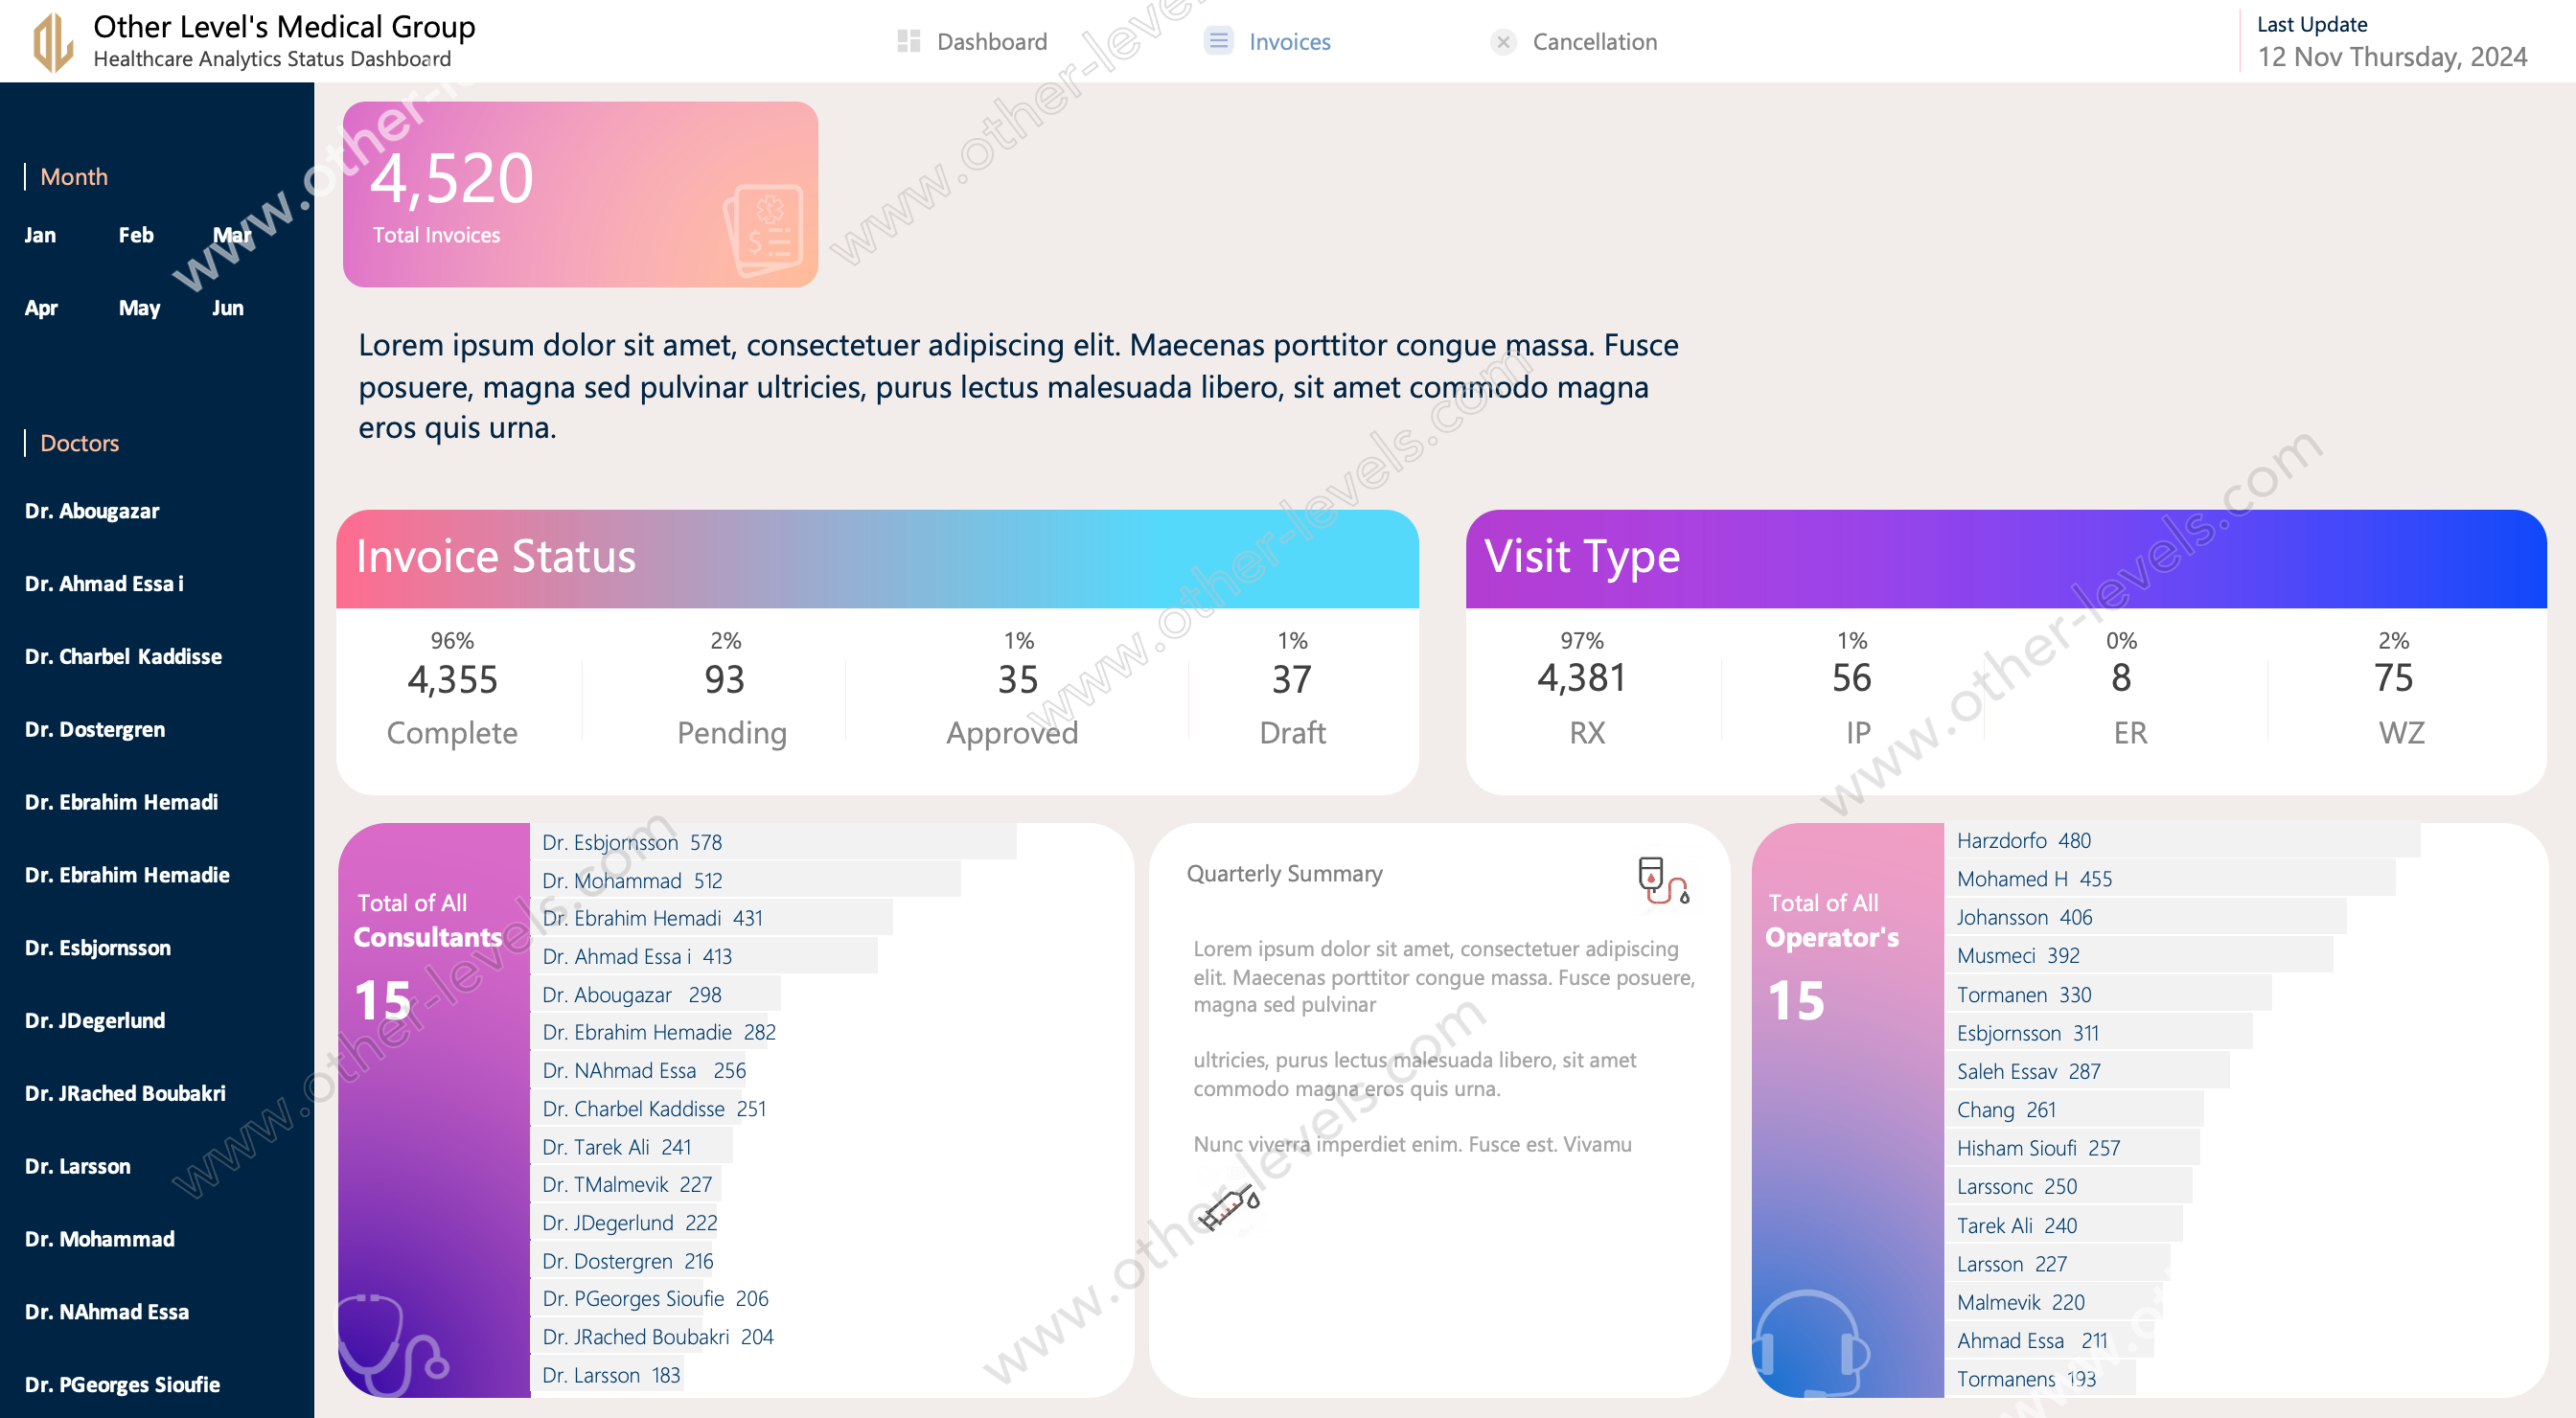Screen dimensions: 2576x1418
Task: Select Dr. Mohammad from doctors list
Action: (98, 1238)
